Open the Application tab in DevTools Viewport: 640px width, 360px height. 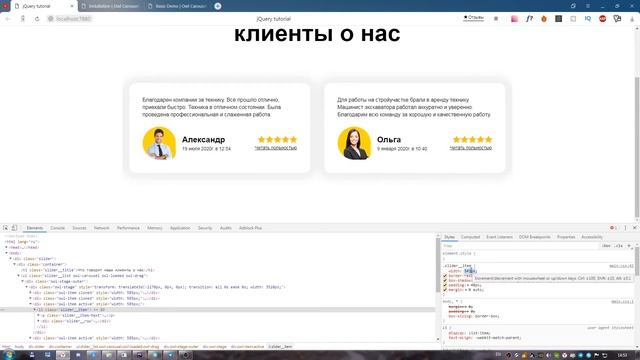[180, 228]
